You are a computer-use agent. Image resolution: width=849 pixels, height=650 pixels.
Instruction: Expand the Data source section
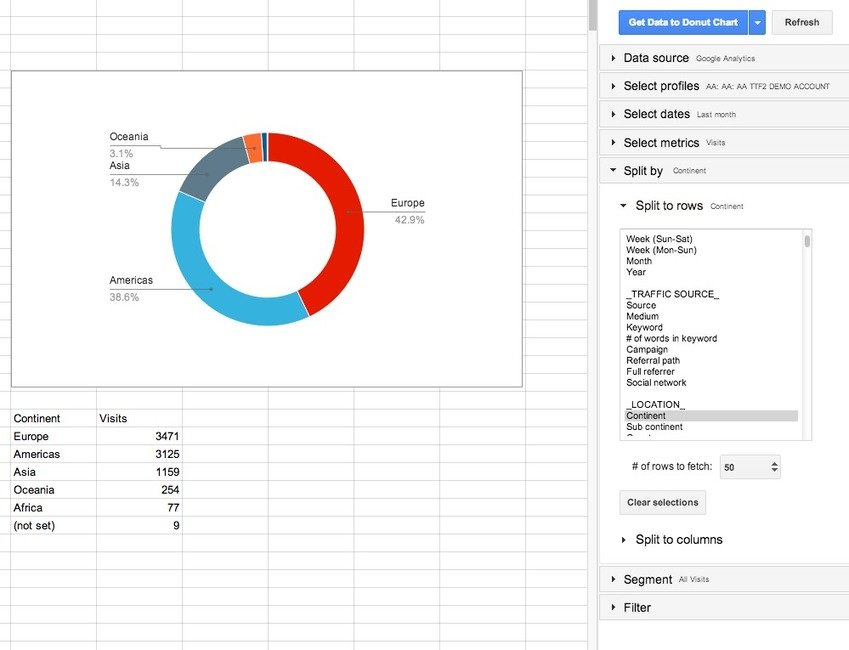pos(724,58)
